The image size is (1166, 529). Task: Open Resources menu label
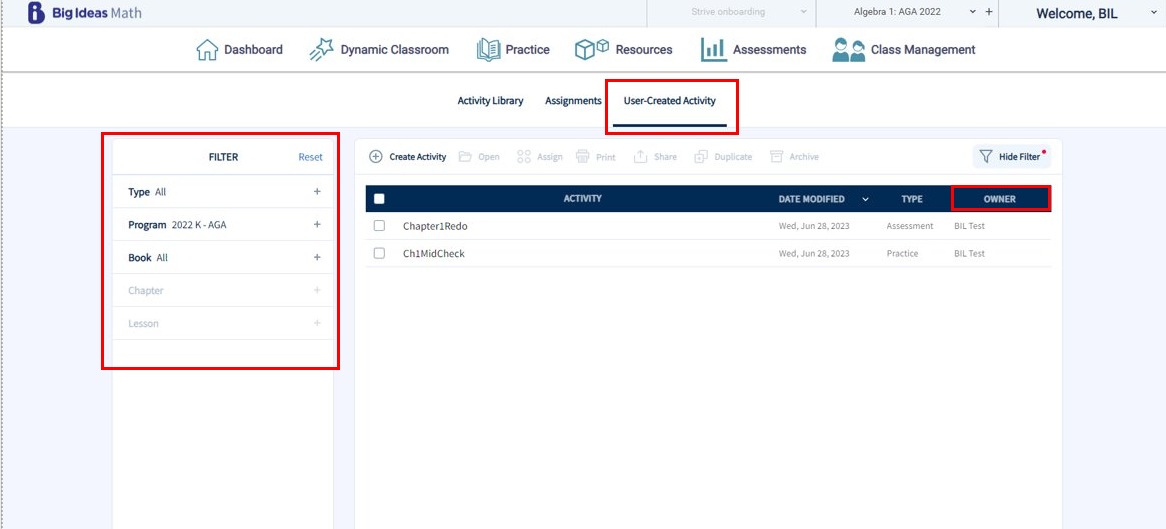click(644, 50)
